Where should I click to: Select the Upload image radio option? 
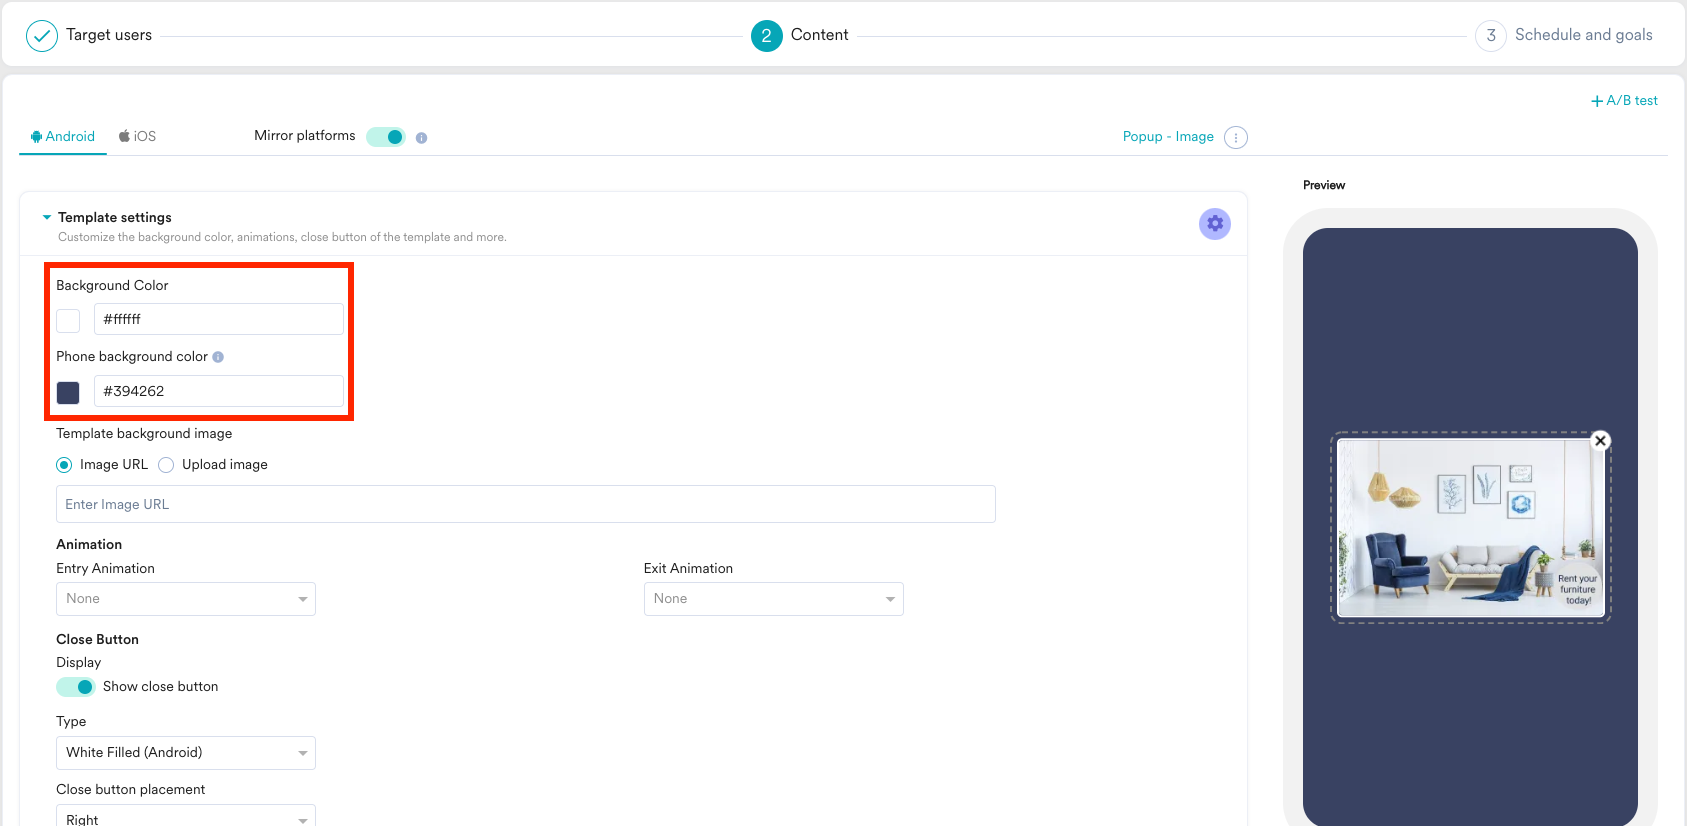pos(166,465)
